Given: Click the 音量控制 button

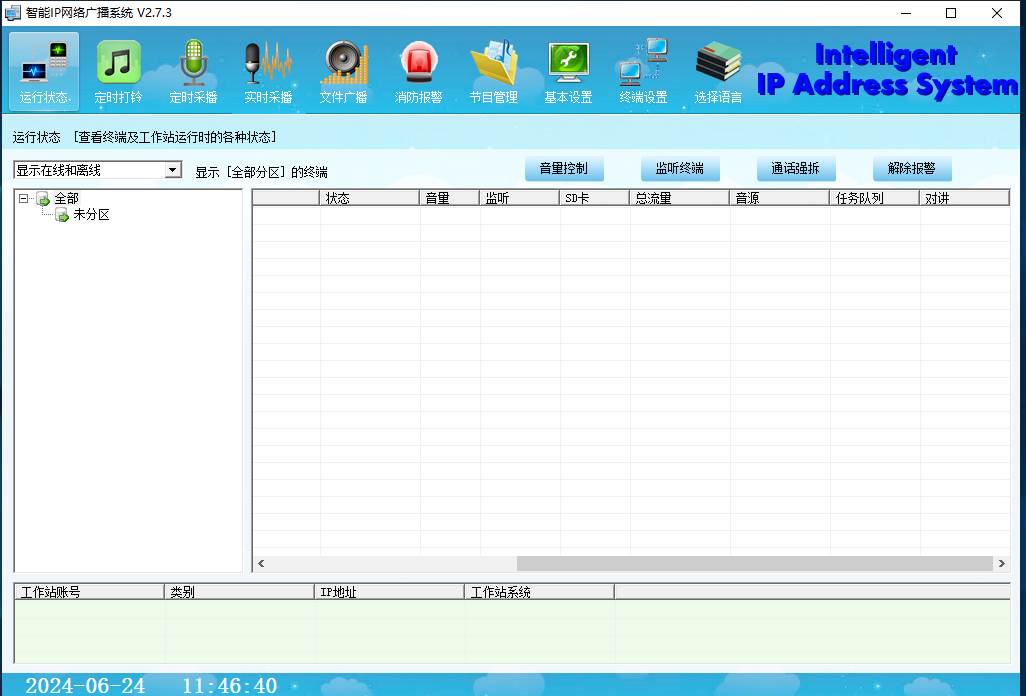Looking at the screenshot, I should [564, 169].
